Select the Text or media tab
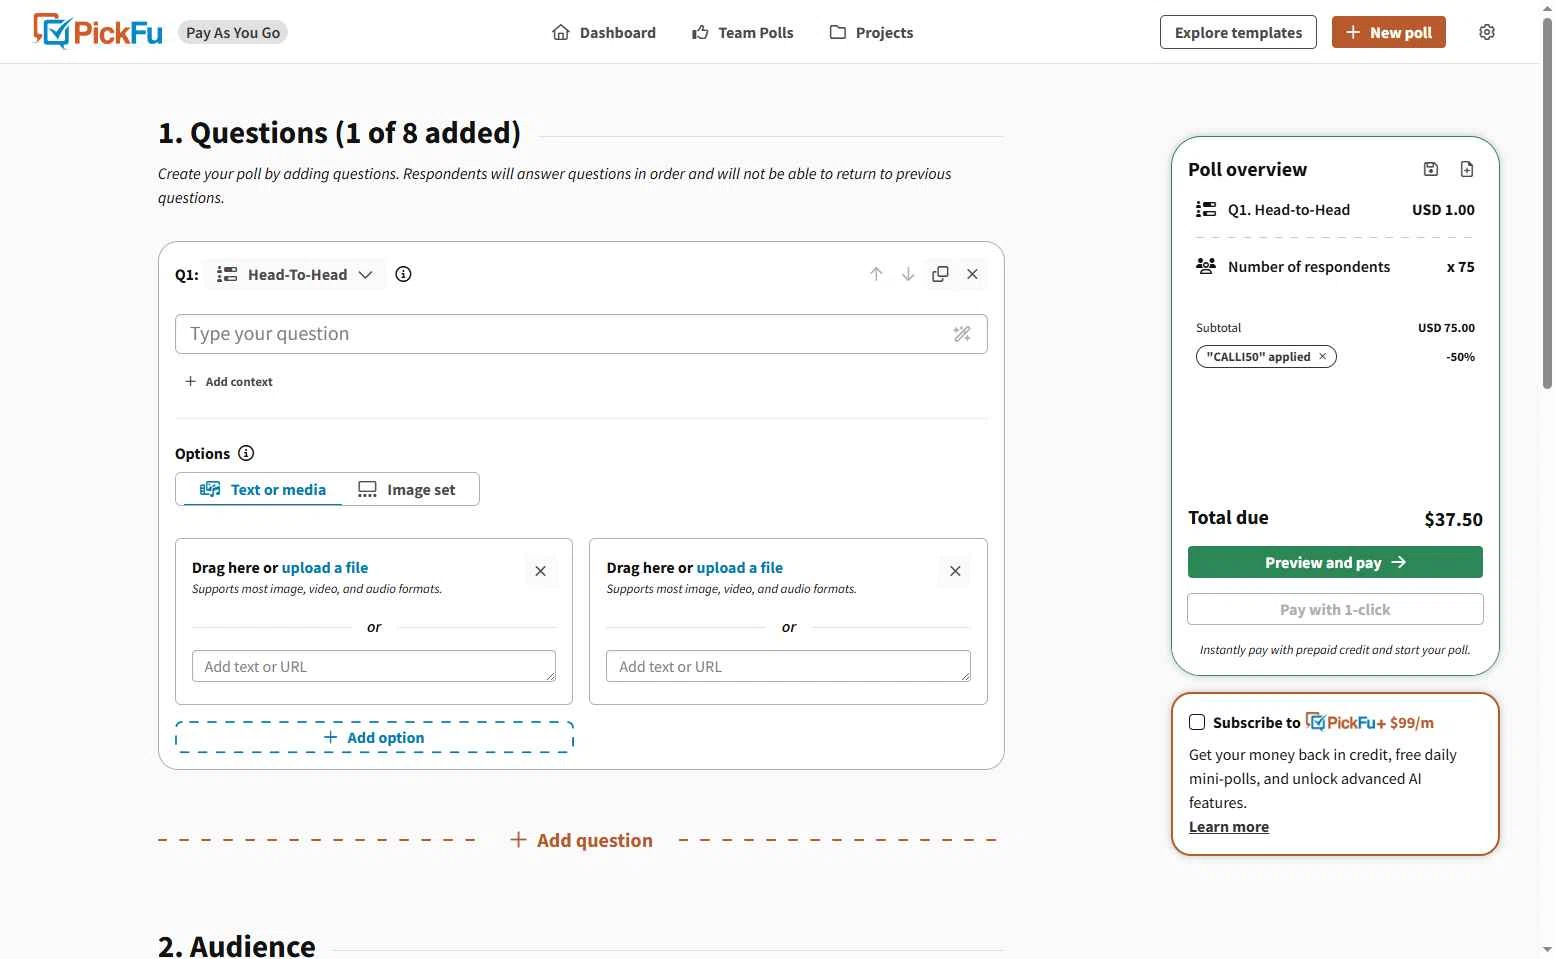The height and width of the screenshot is (959, 1555). (x=263, y=489)
